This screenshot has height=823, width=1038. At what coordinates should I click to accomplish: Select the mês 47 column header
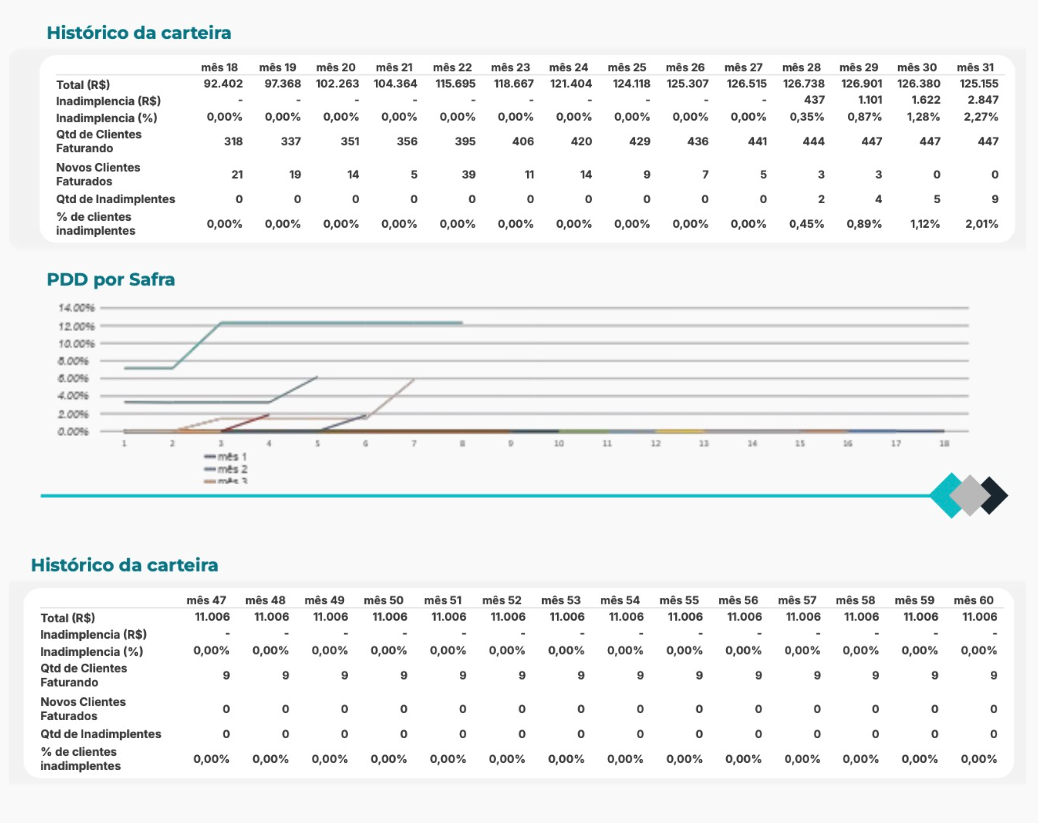point(206,600)
